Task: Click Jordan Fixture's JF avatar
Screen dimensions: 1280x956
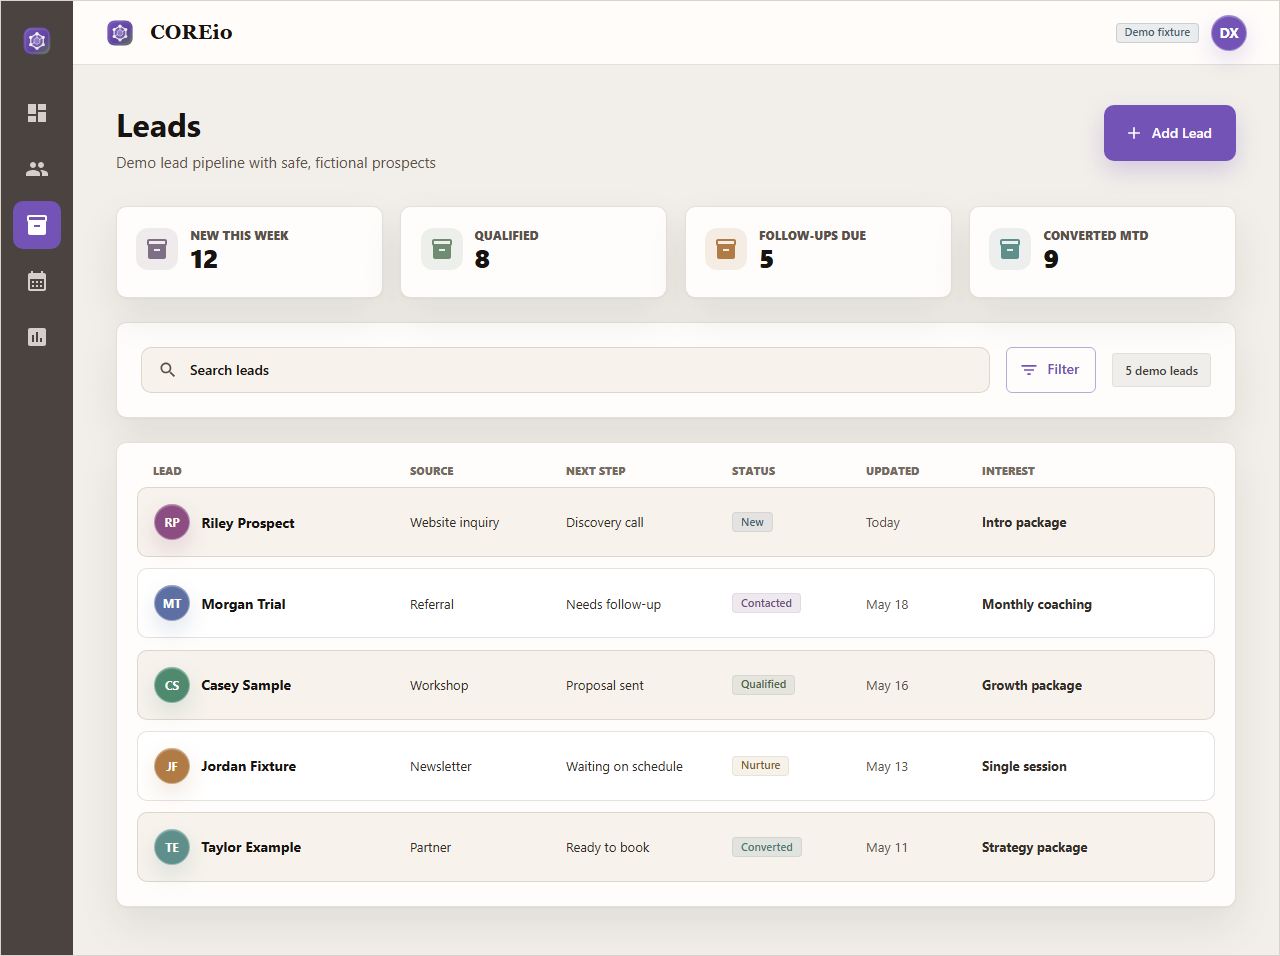Action: 172,766
